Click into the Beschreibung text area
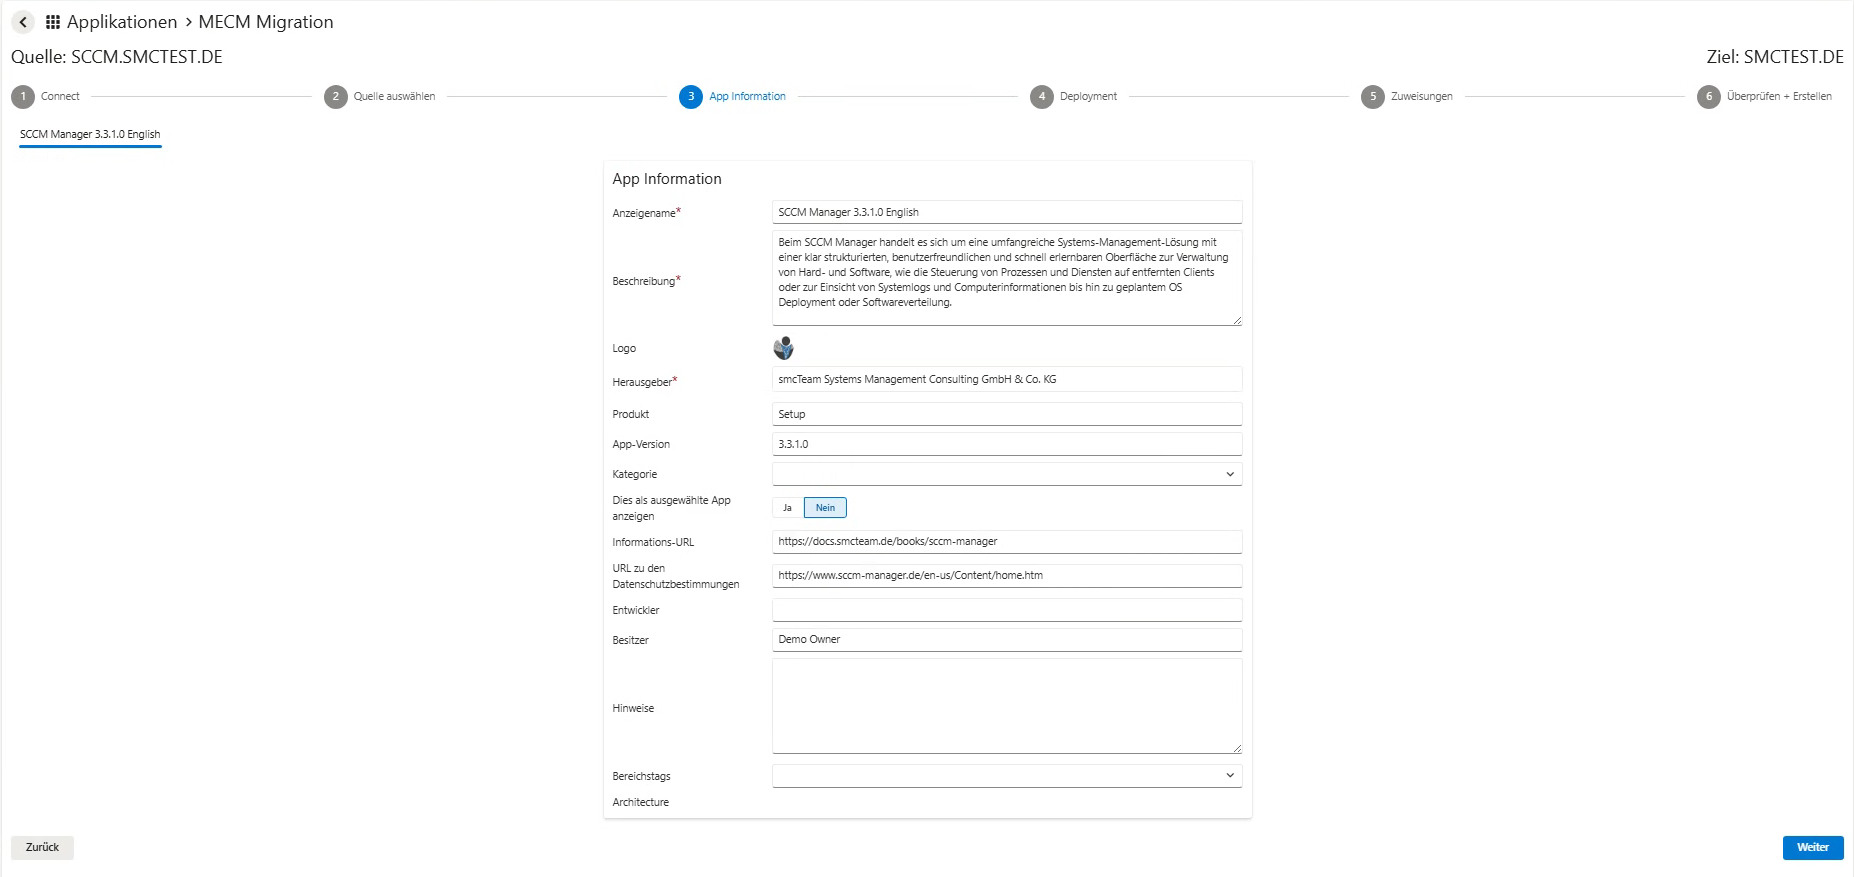Viewport: 1854px width, 877px height. [x=1007, y=278]
